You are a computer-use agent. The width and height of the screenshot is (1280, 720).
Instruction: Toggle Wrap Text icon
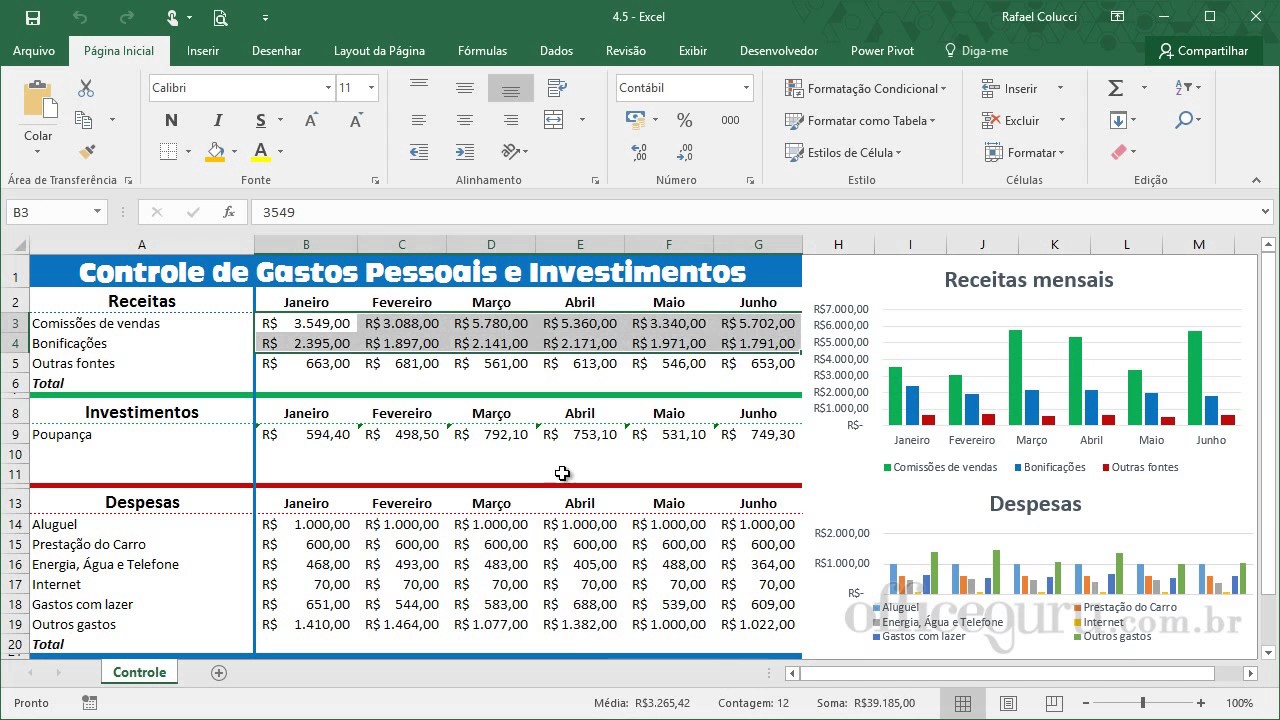click(x=557, y=88)
